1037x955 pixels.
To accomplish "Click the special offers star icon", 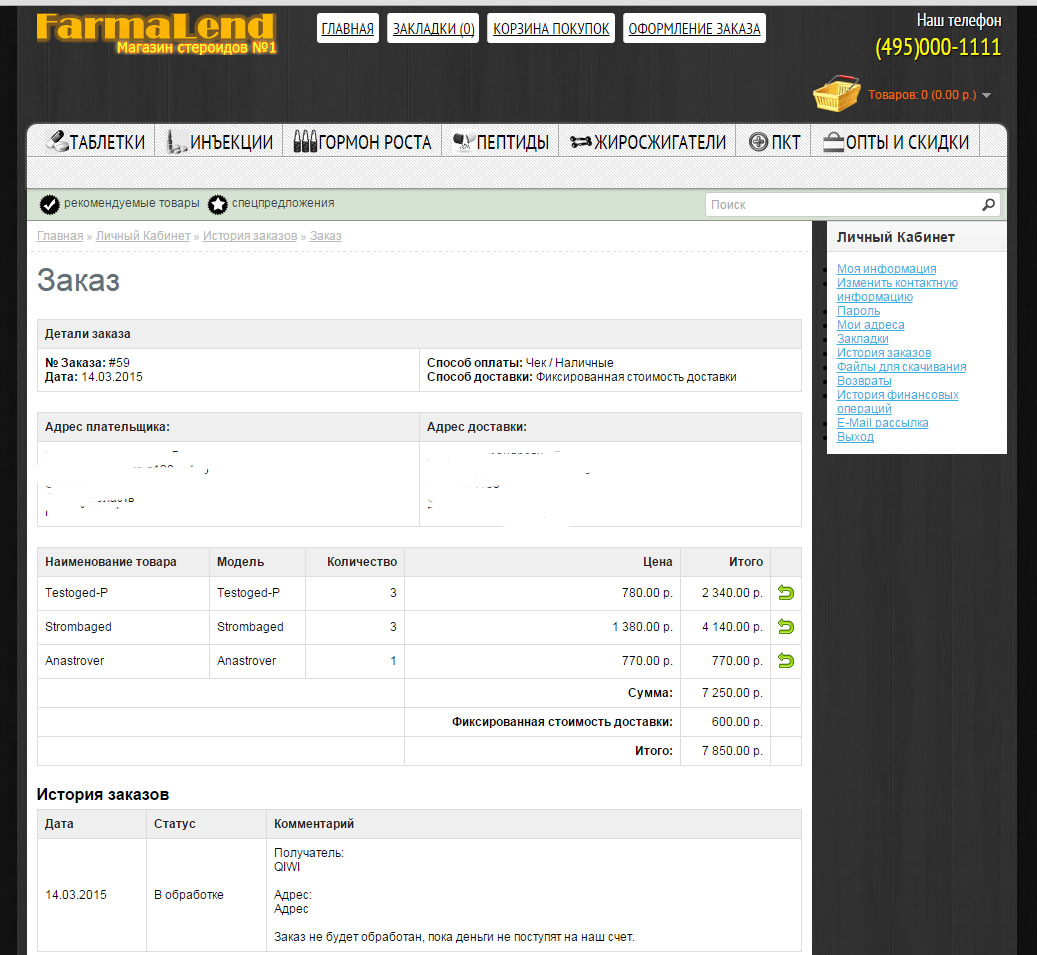I will pos(218,204).
